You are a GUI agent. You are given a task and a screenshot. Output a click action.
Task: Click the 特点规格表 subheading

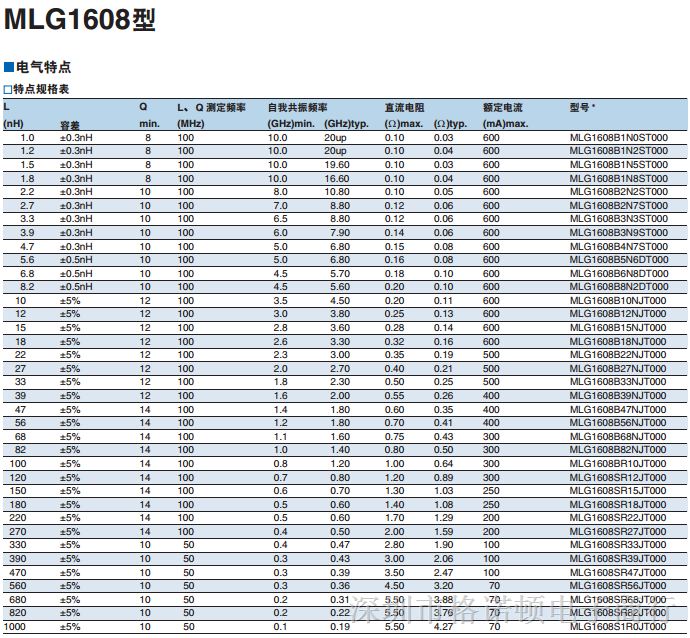[x=41, y=89]
